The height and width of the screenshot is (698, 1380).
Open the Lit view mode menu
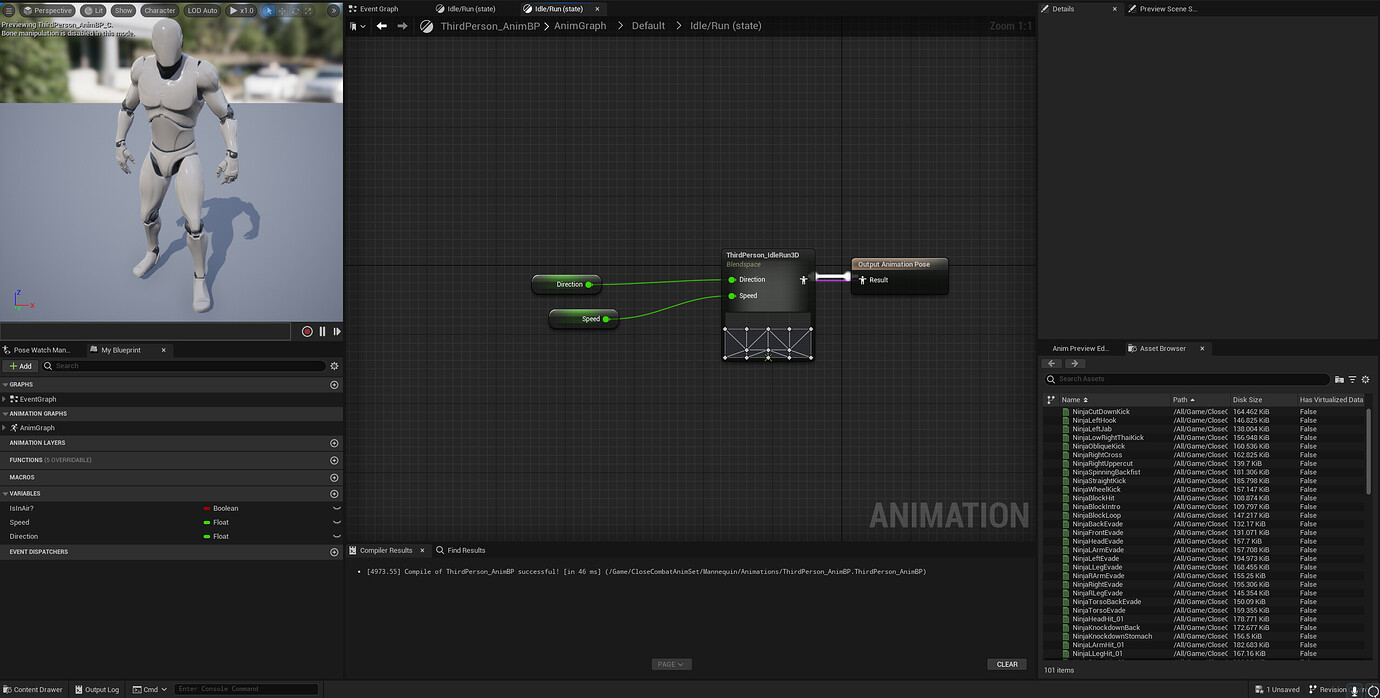click(x=94, y=10)
